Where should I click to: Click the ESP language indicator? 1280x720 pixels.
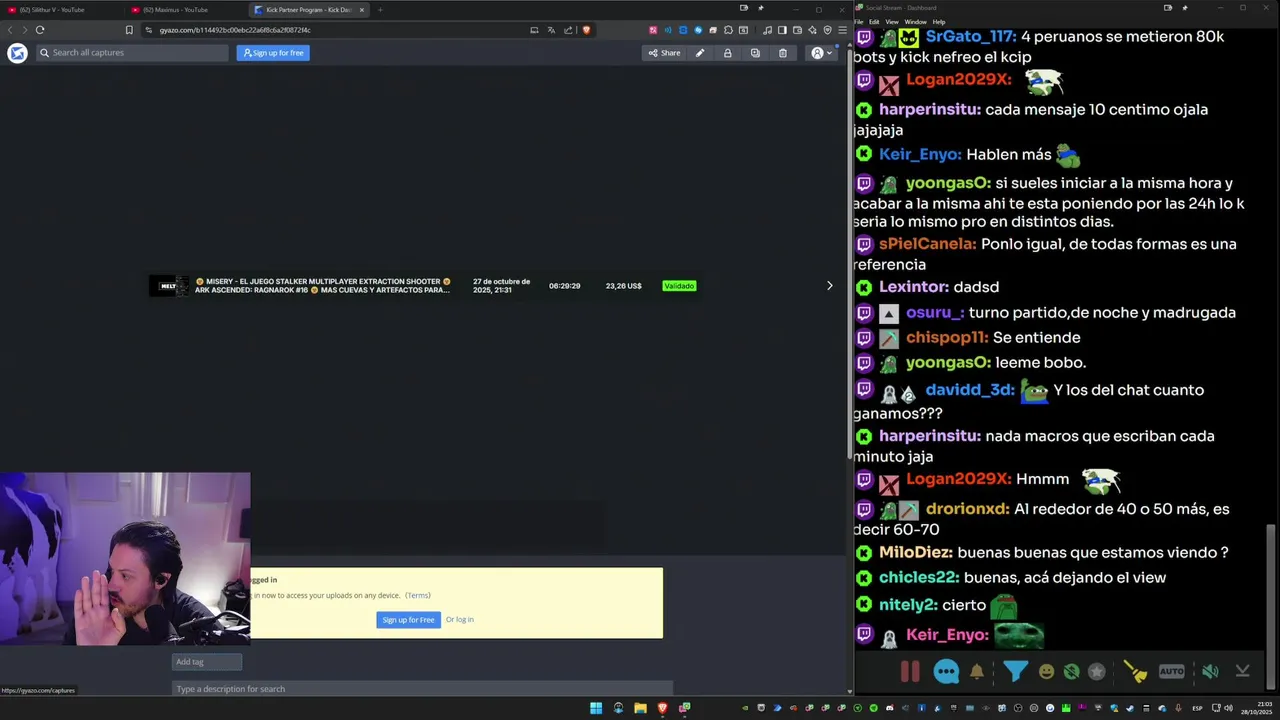pos(1197,708)
